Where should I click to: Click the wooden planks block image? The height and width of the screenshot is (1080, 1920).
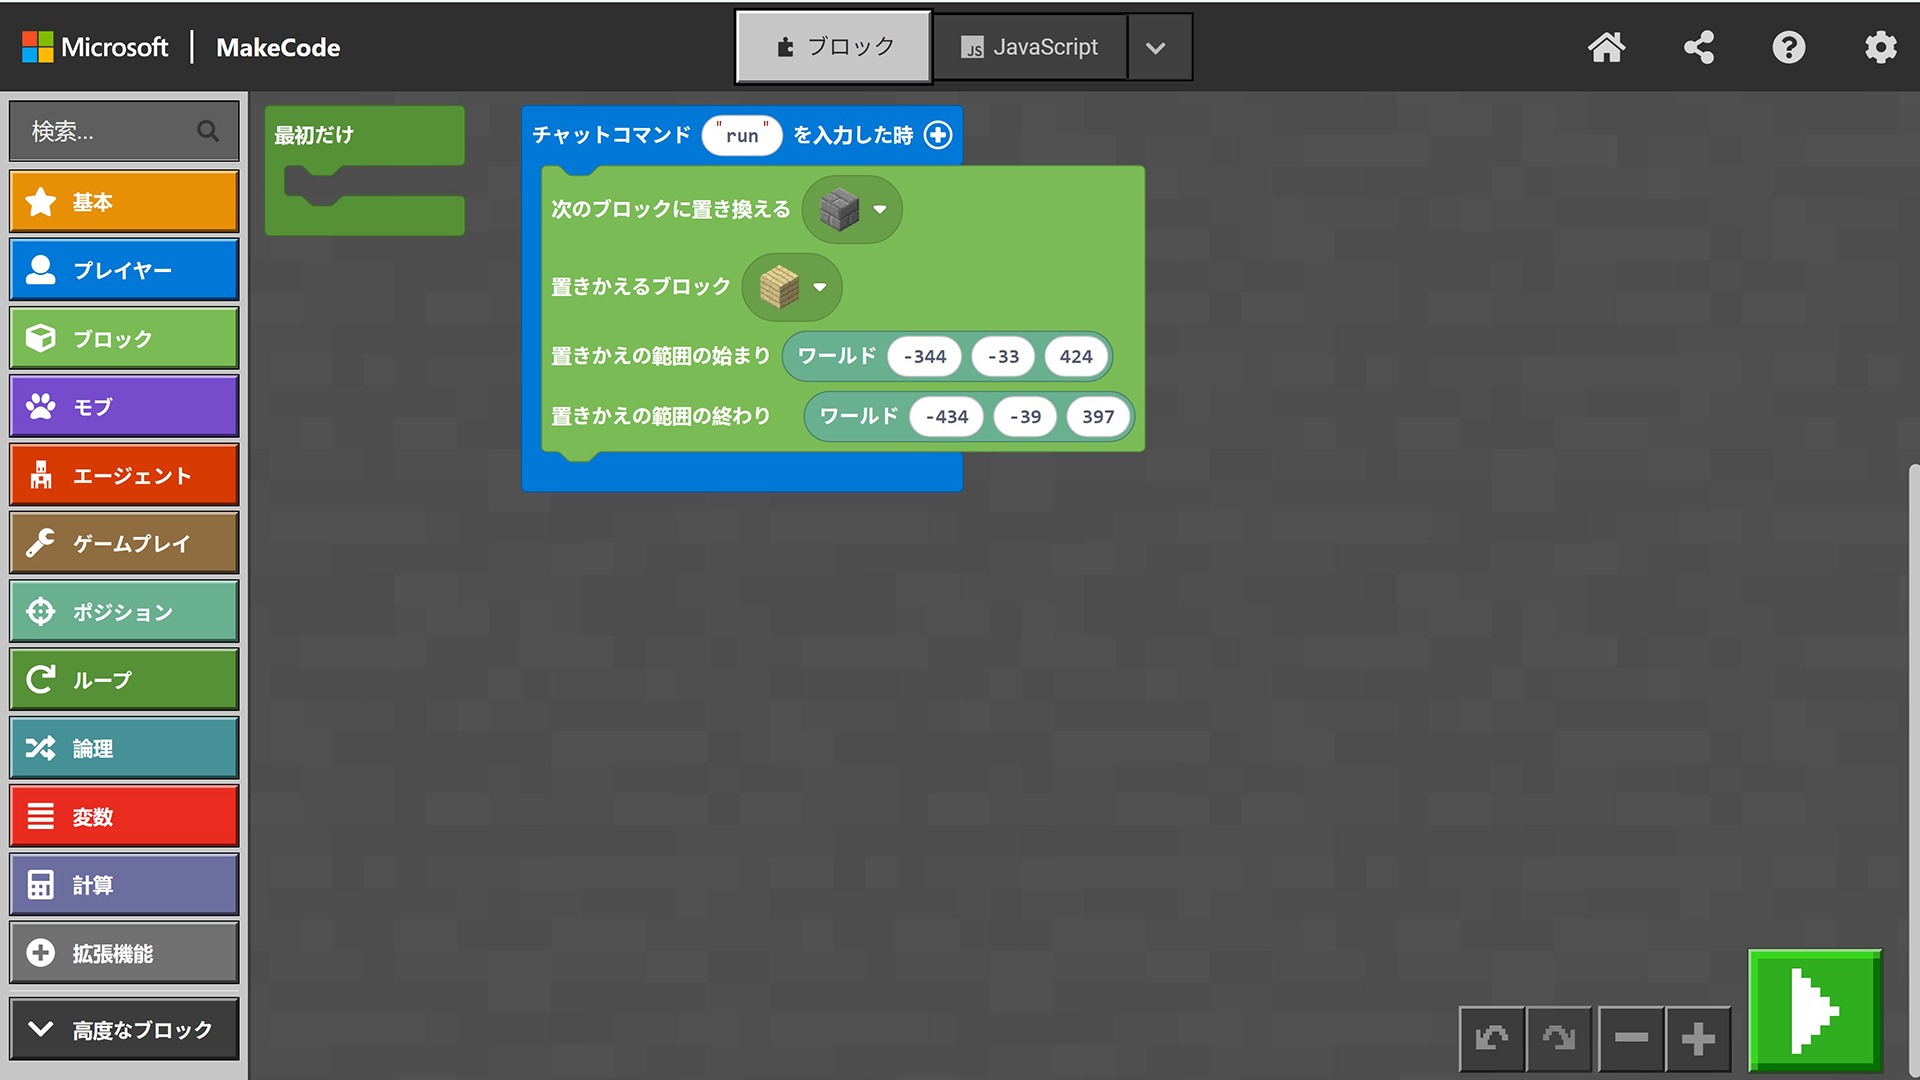779,287
